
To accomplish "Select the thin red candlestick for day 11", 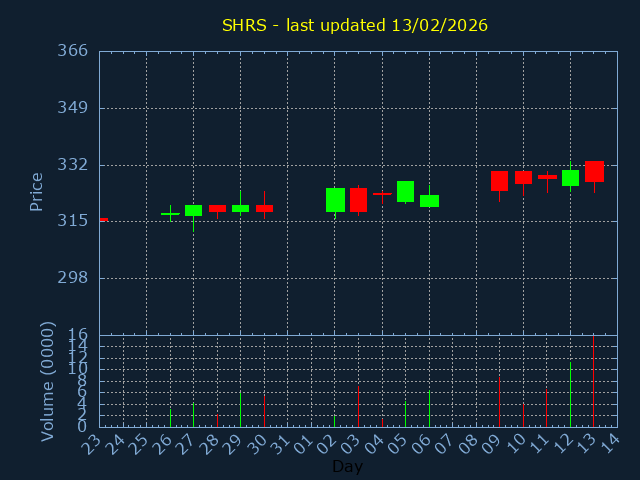I will 547,177.
